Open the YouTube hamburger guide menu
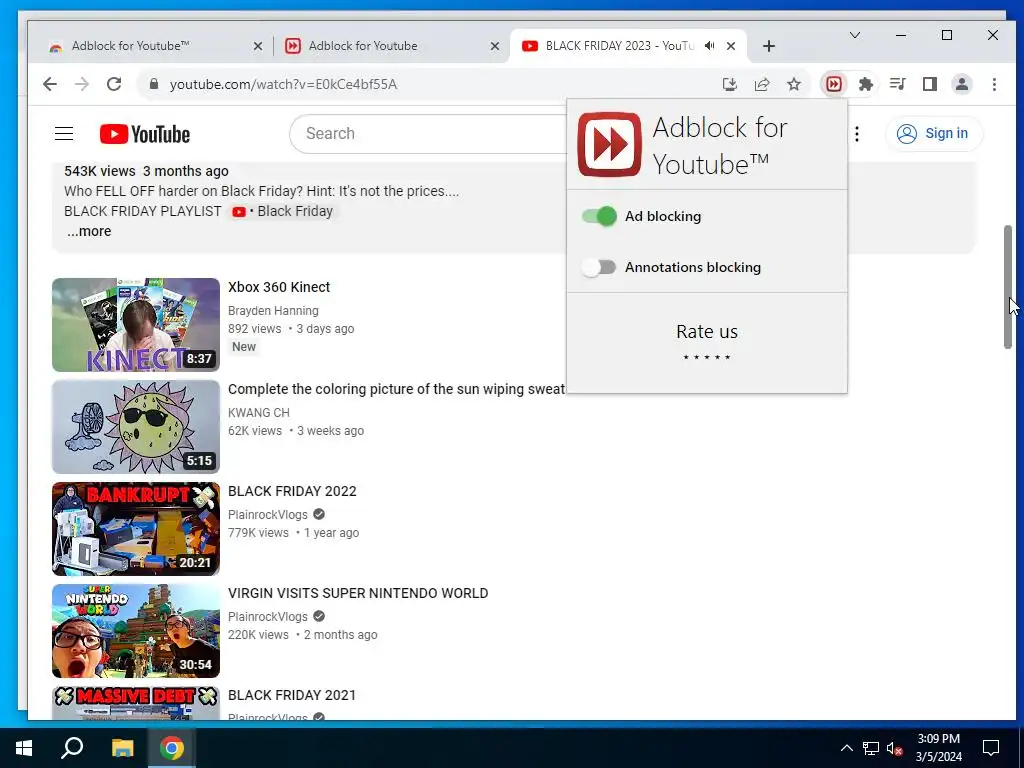The height and width of the screenshot is (768, 1024). point(64,134)
